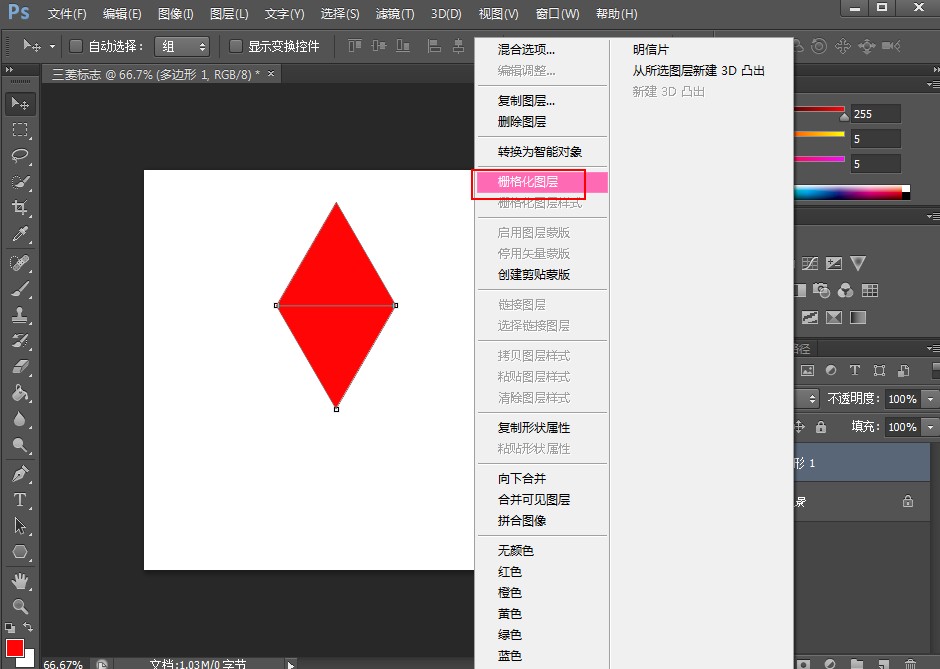Viewport: 940px width, 669px height.
Task: Enable the 自动选择 checkbox
Action: (x=76, y=46)
